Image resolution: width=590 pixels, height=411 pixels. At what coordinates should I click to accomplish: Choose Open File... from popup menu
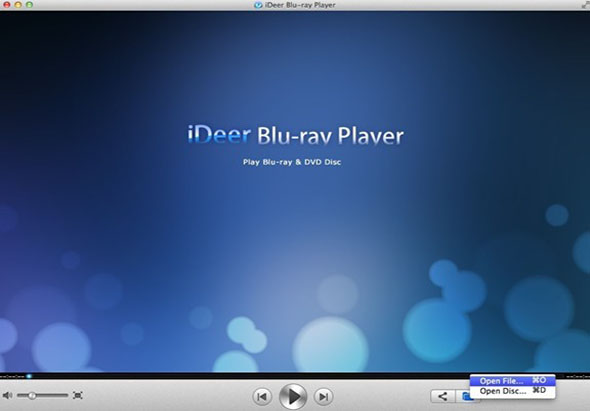point(512,381)
